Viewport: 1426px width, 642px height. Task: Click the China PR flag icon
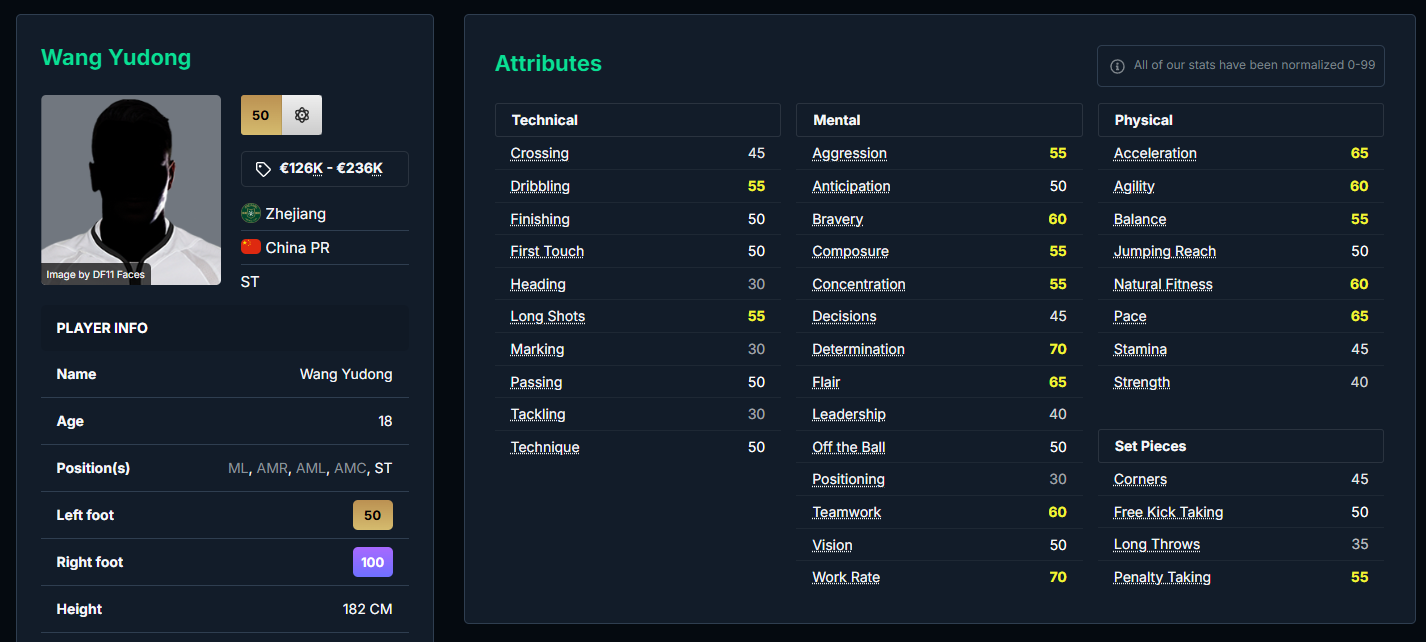click(x=251, y=247)
